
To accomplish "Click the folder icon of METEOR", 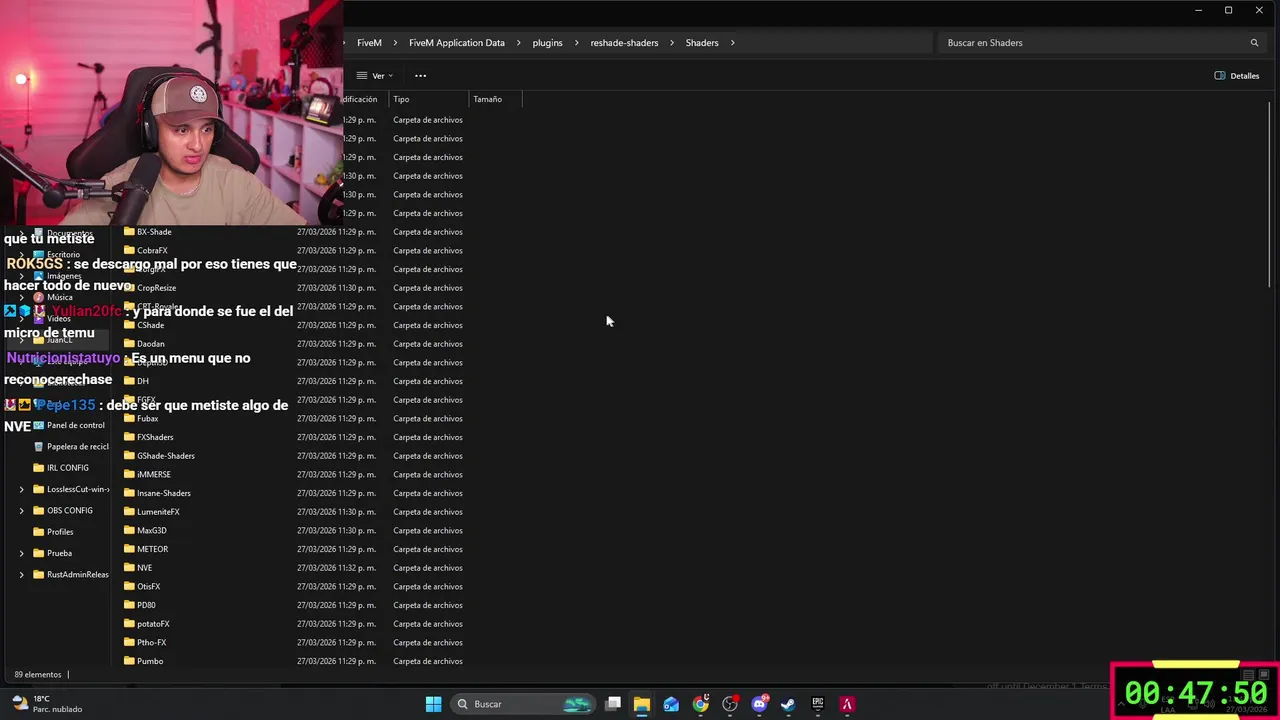I will [129, 549].
